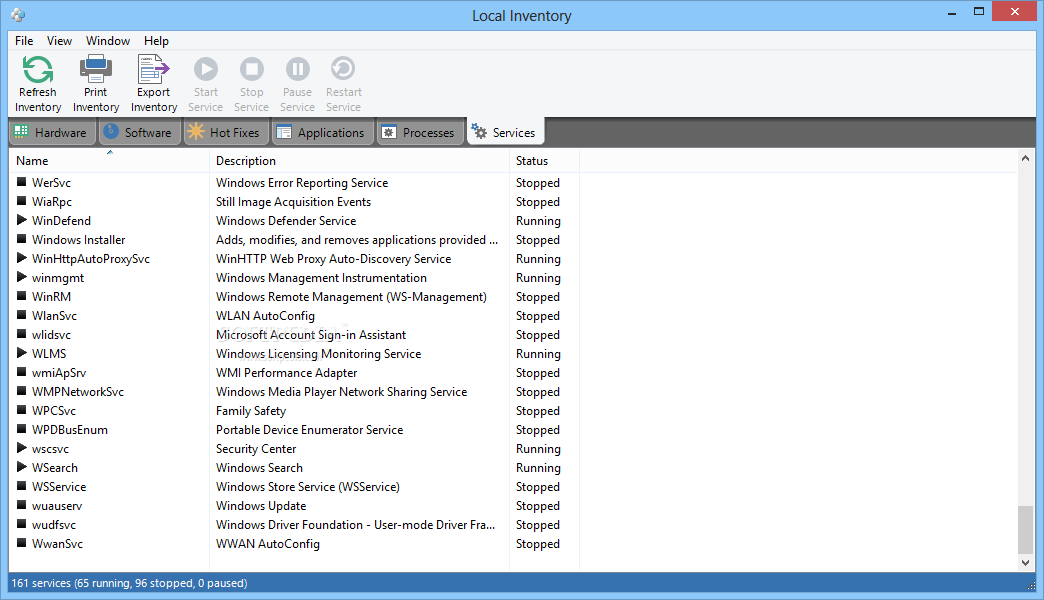Screen dimensions: 1044x600
Task: Click the app icon in the title bar
Action: pyautogui.click(x=18, y=15)
